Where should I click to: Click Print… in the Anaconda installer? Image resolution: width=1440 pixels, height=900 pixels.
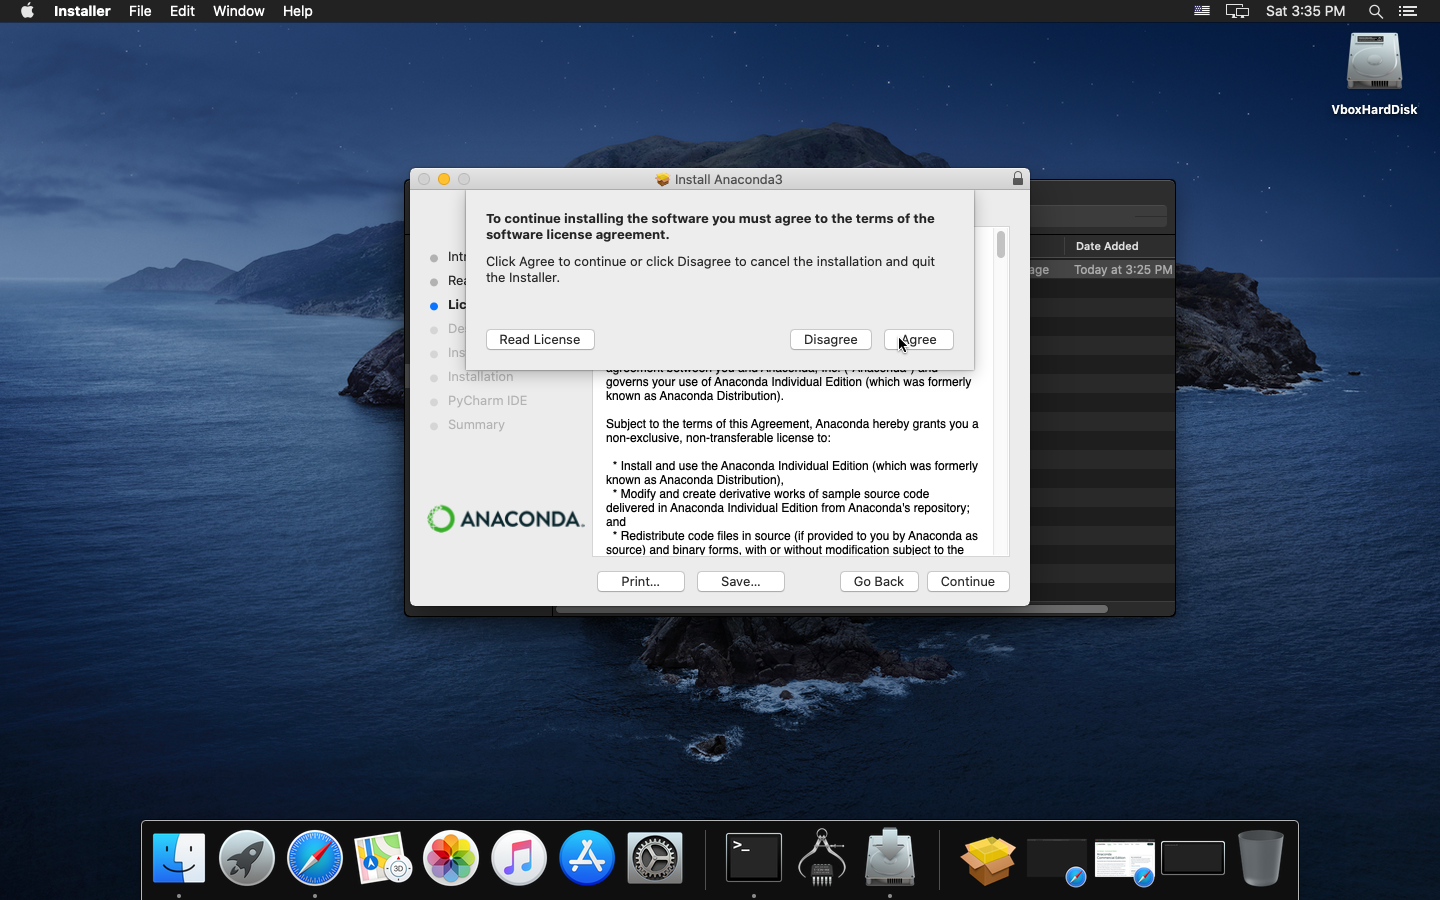coord(640,582)
